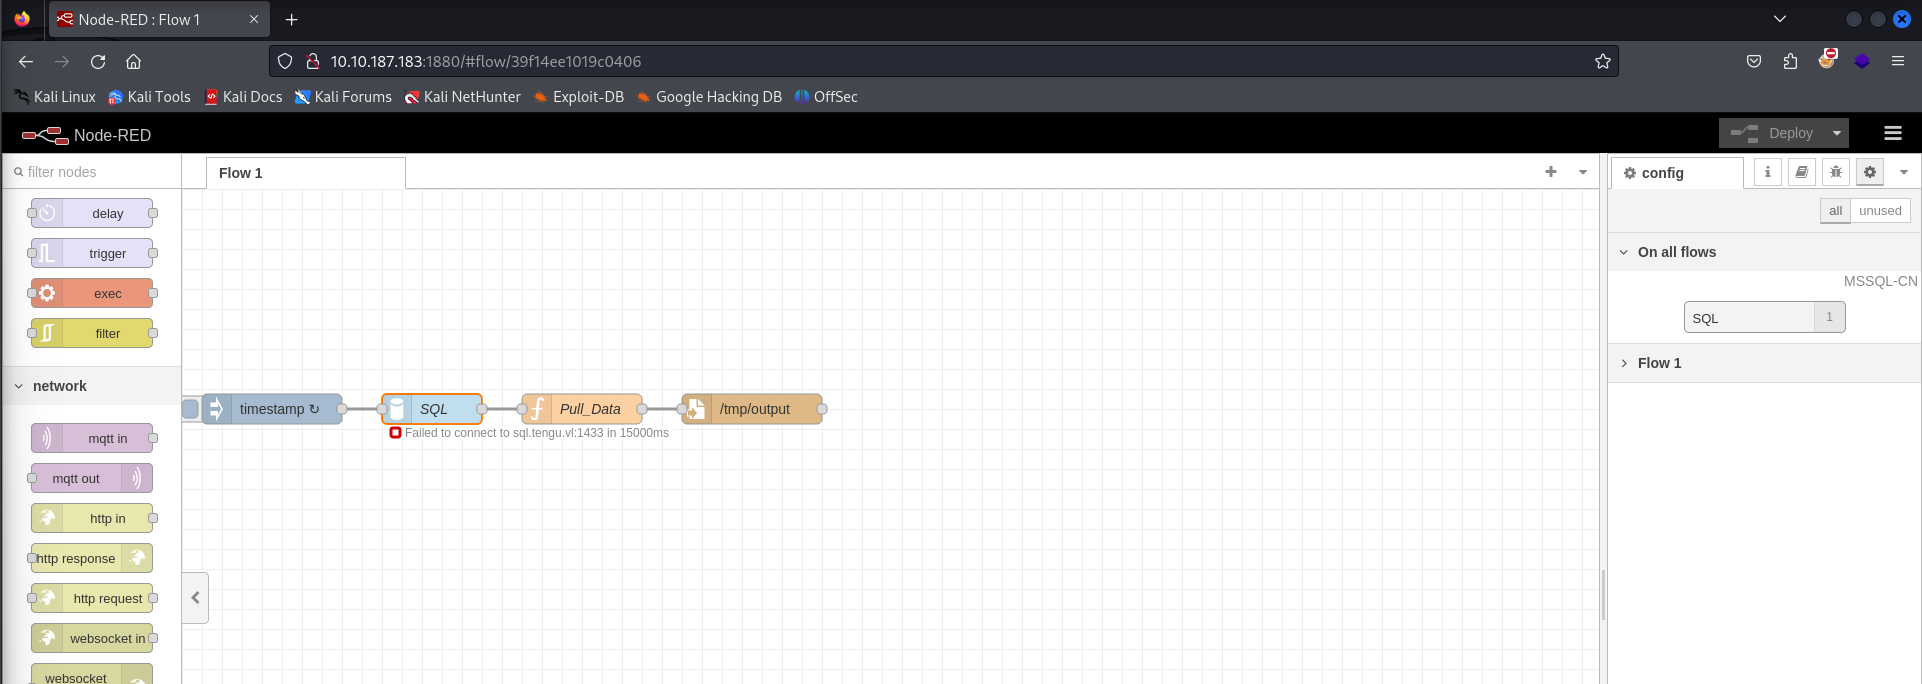Select the mqtt out node
The width and height of the screenshot is (1922, 684).
click(92, 478)
